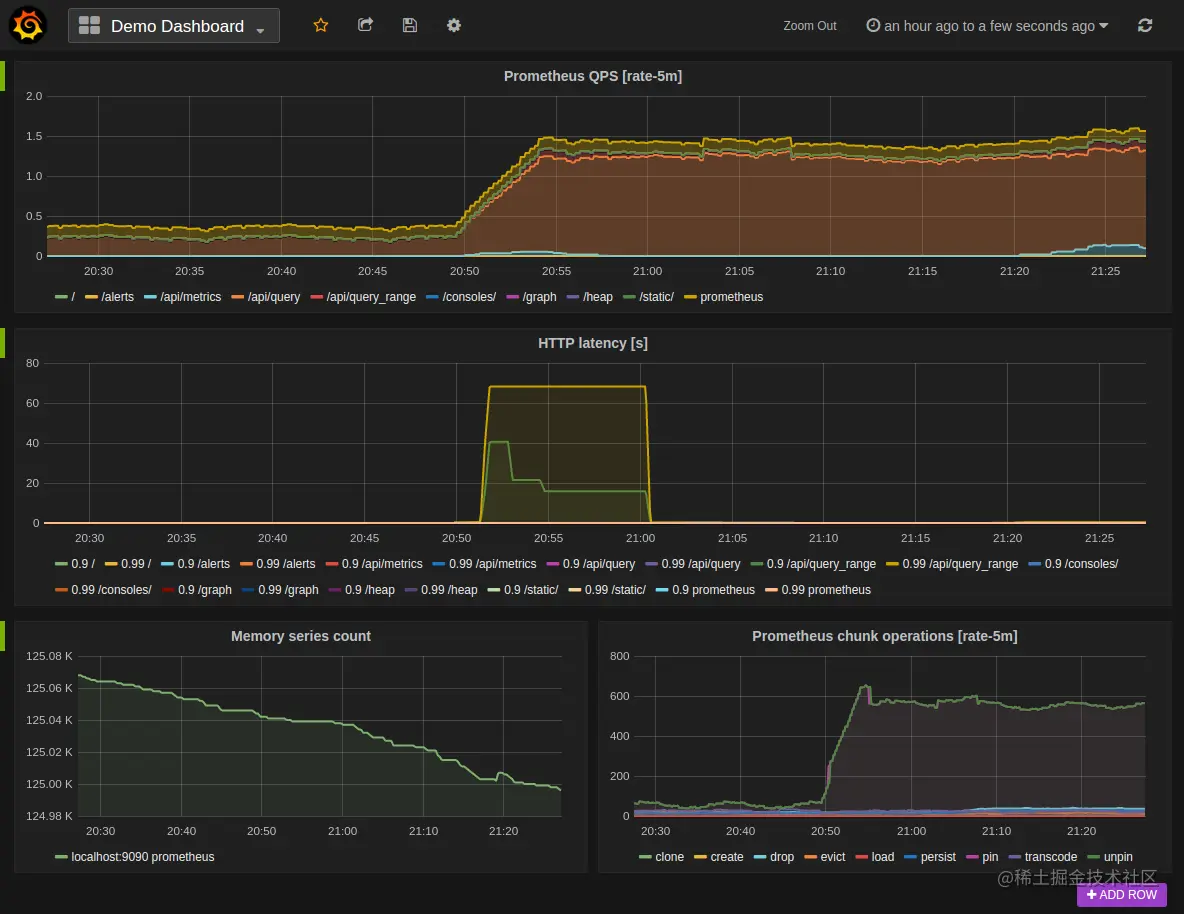Open the share dashboard icon

click(x=365, y=25)
